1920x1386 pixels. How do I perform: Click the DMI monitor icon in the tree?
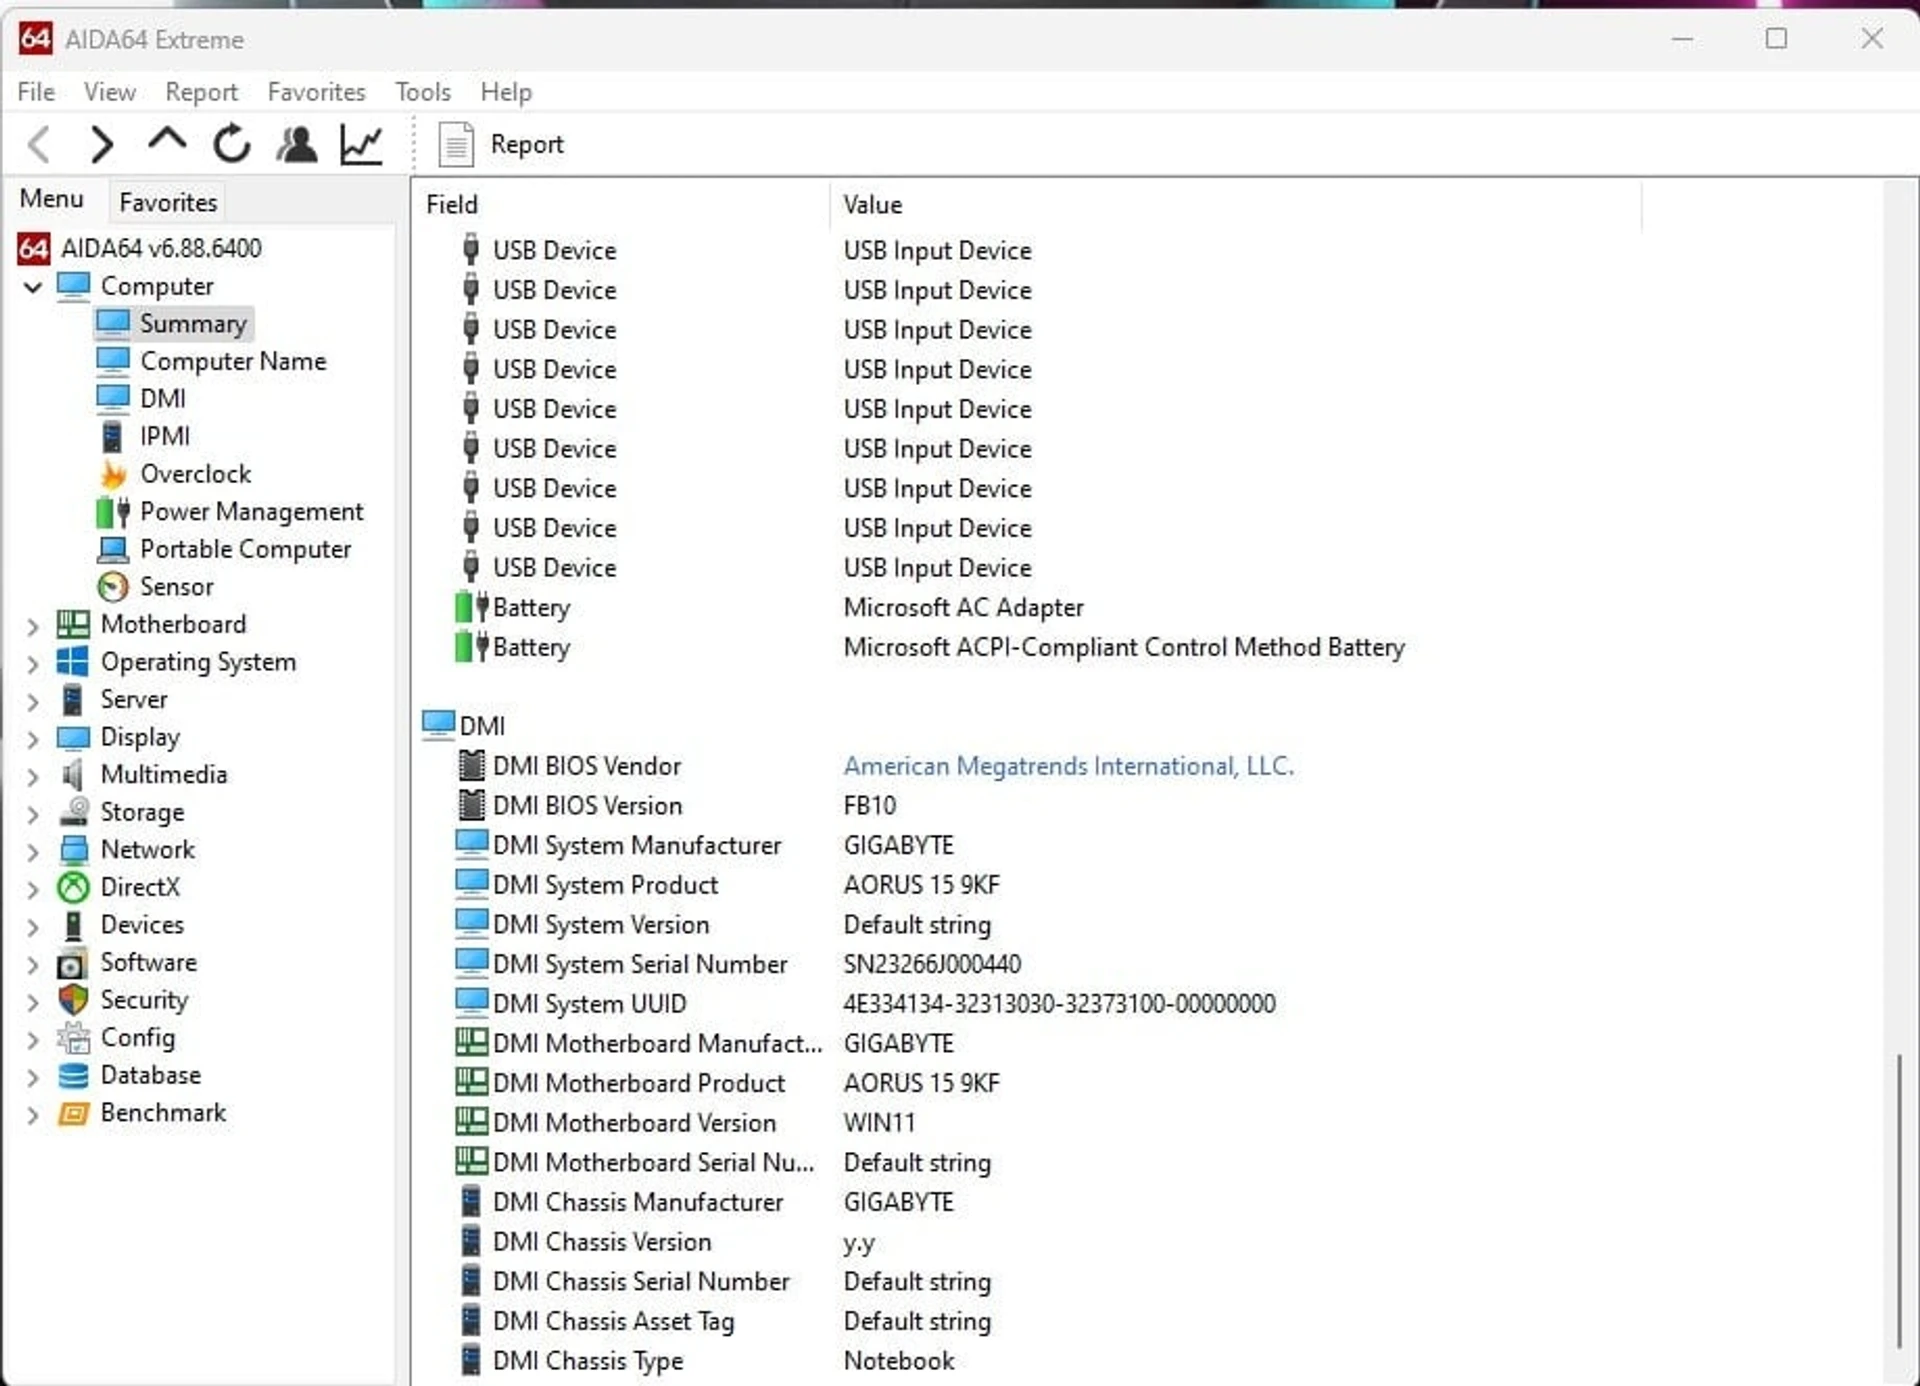(x=113, y=398)
